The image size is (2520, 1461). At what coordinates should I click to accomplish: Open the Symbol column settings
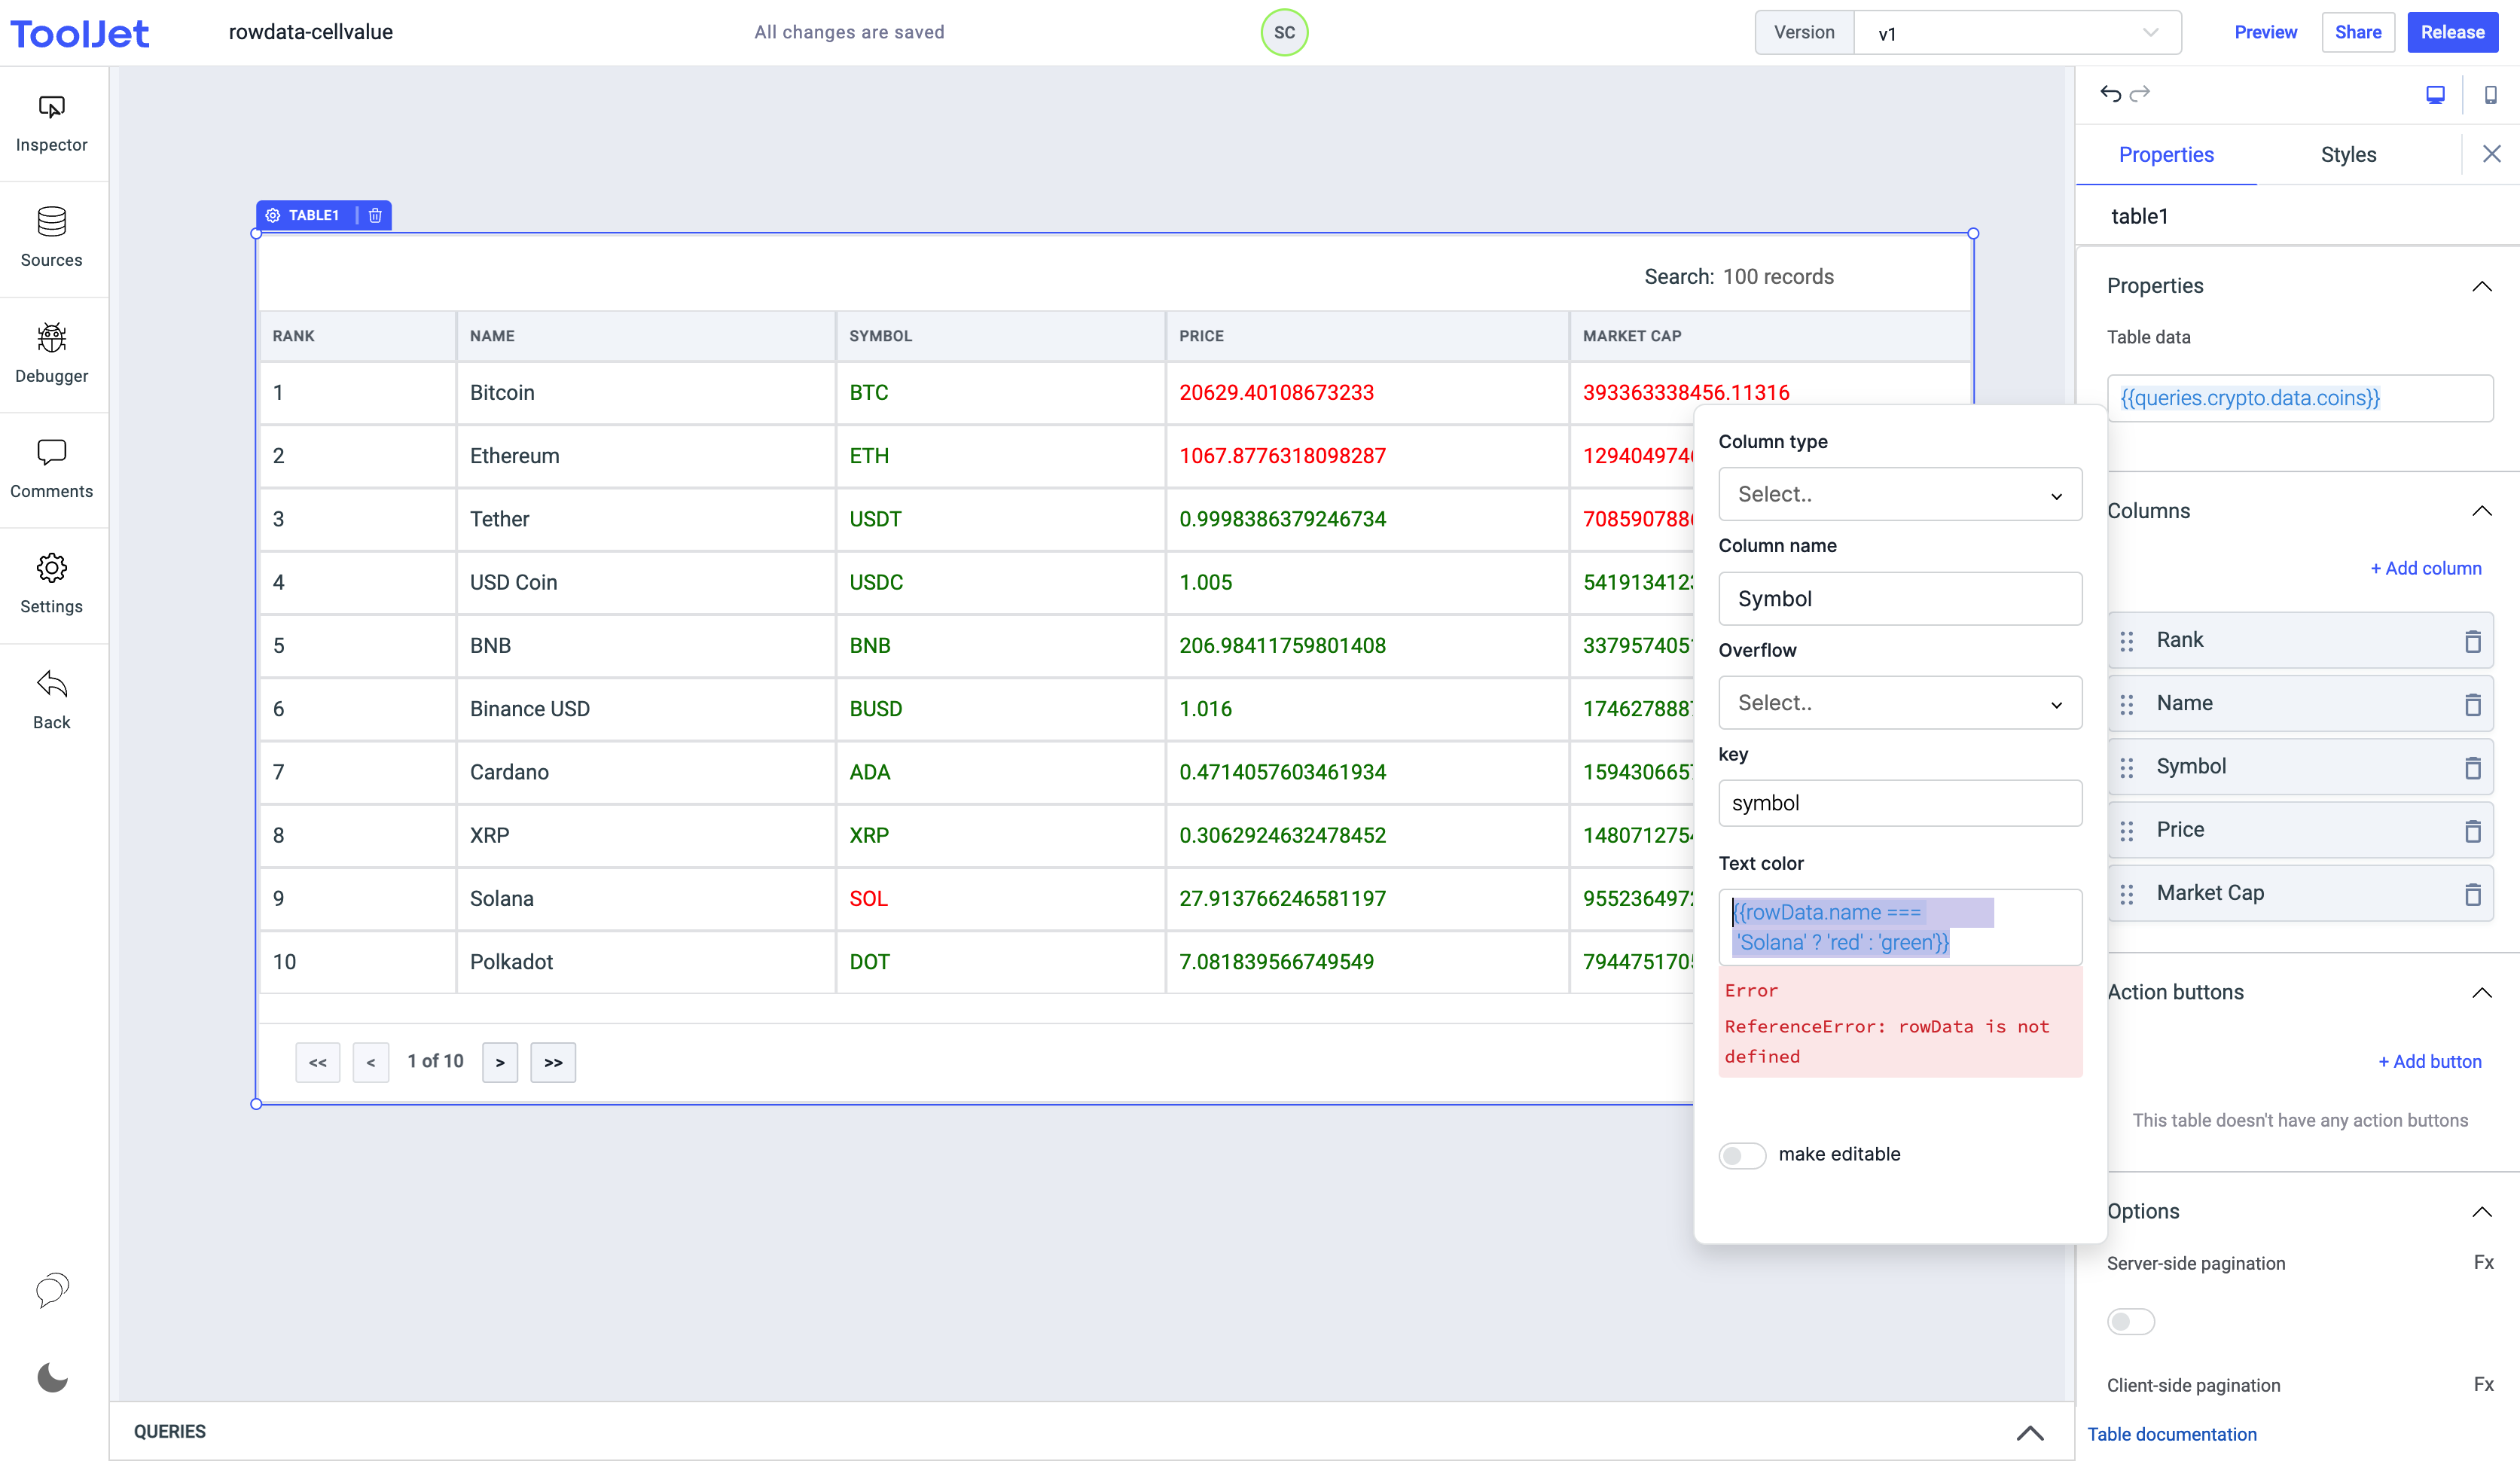pos(2299,767)
